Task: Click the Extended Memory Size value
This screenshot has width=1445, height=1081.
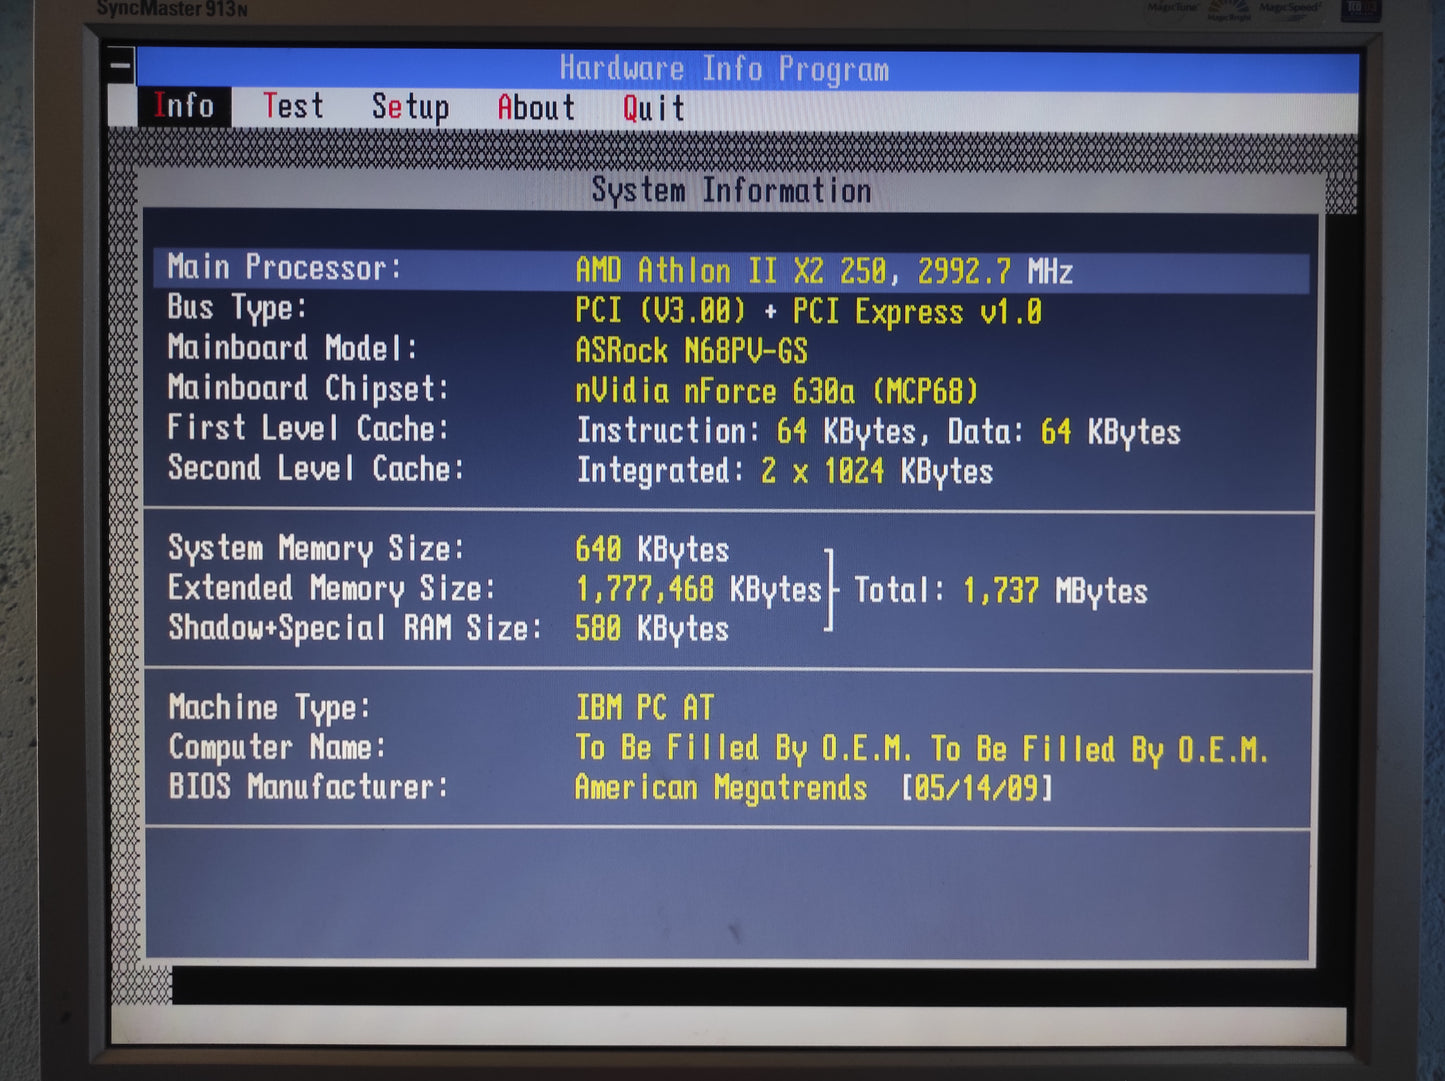Action: 698,589
